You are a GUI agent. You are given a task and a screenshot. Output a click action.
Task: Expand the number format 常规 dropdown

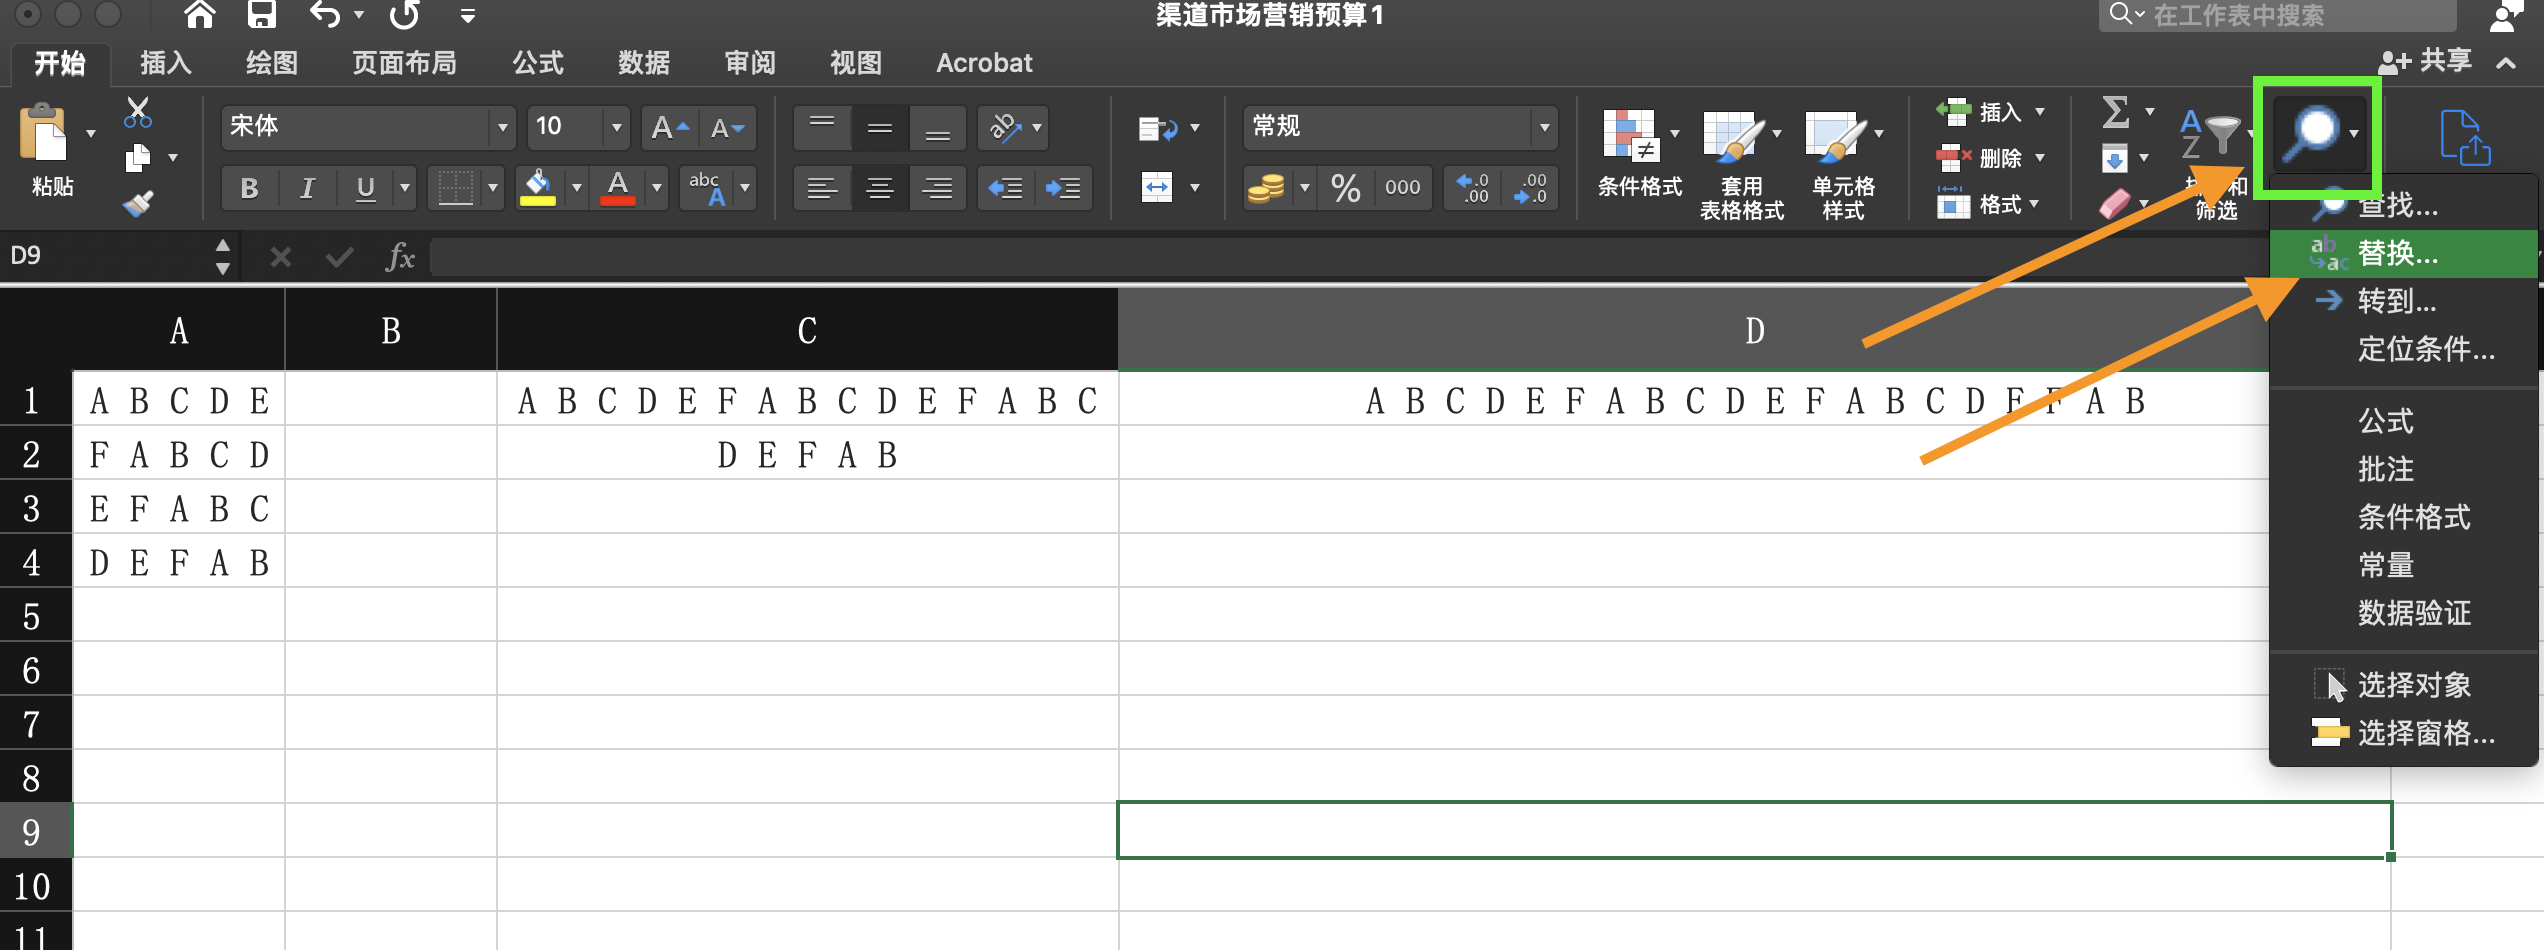[1544, 127]
